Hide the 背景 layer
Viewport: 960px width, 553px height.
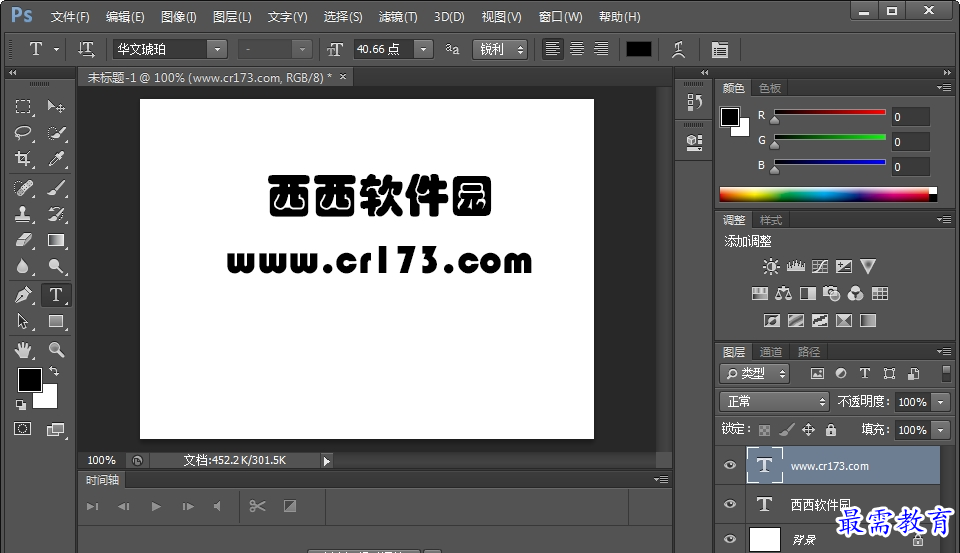730,539
